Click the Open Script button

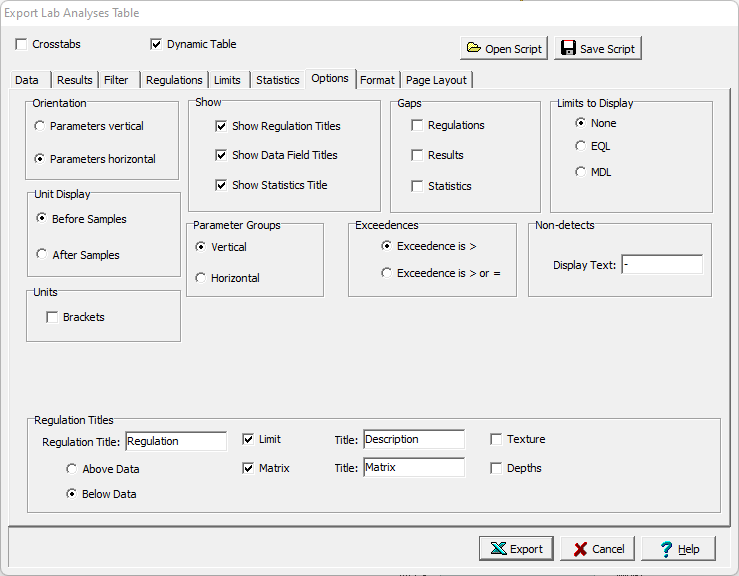(504, 49)
